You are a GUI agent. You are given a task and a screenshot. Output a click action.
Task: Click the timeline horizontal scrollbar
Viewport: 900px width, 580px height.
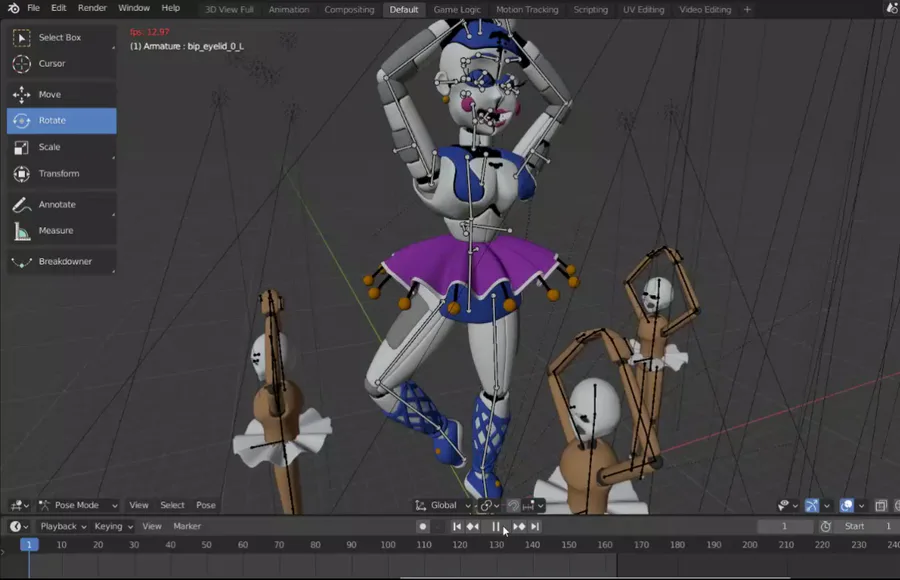point(595,577)
